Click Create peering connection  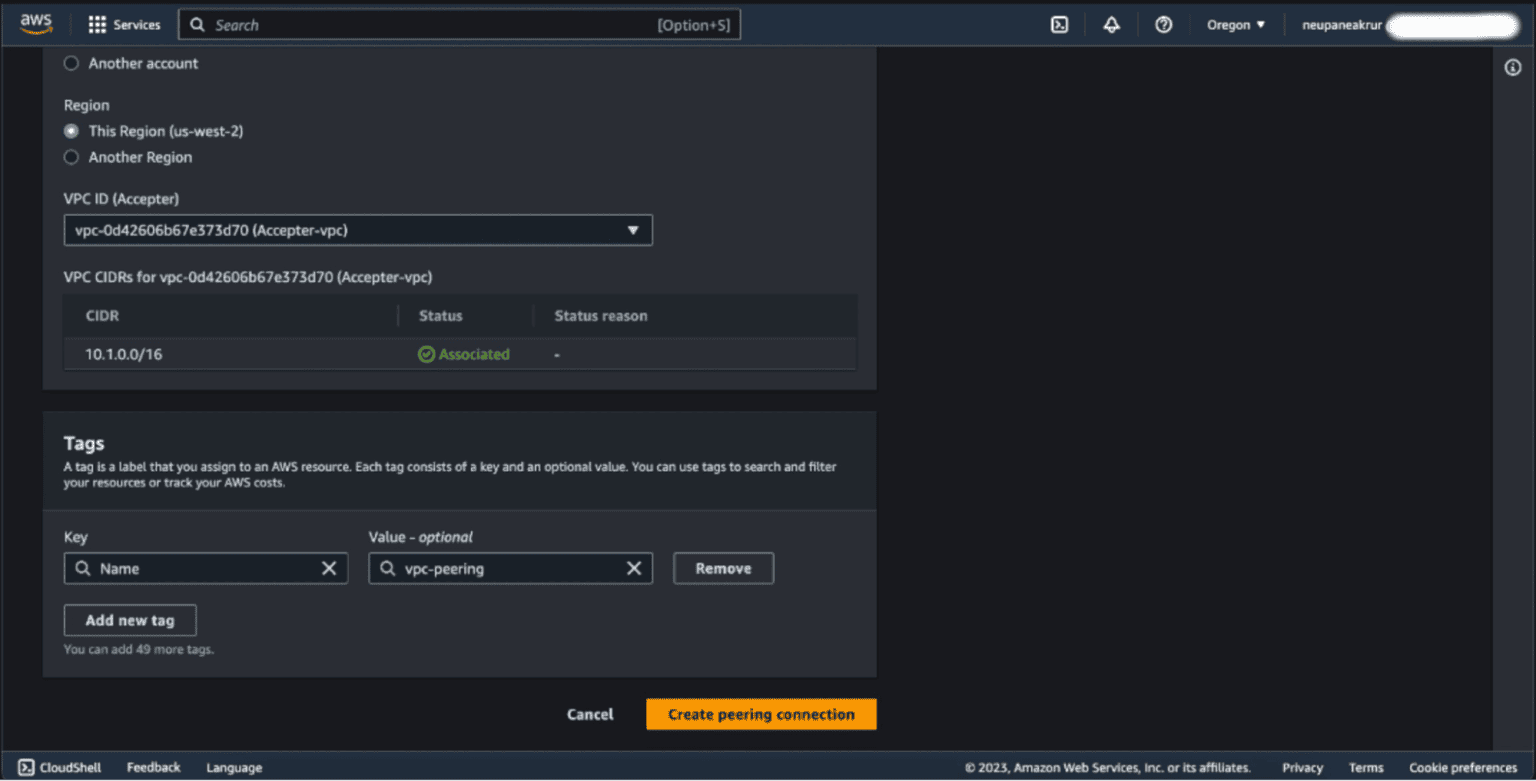(x=761, y=714)
